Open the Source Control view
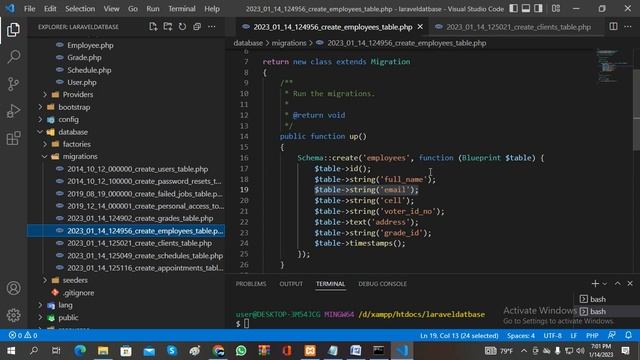This screenshot has width=640, height=360. pyautogui.click(x=13, y=84)
